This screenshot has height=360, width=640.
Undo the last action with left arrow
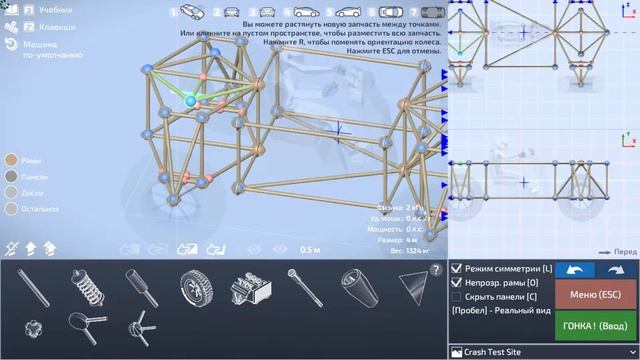pos(575,270)
